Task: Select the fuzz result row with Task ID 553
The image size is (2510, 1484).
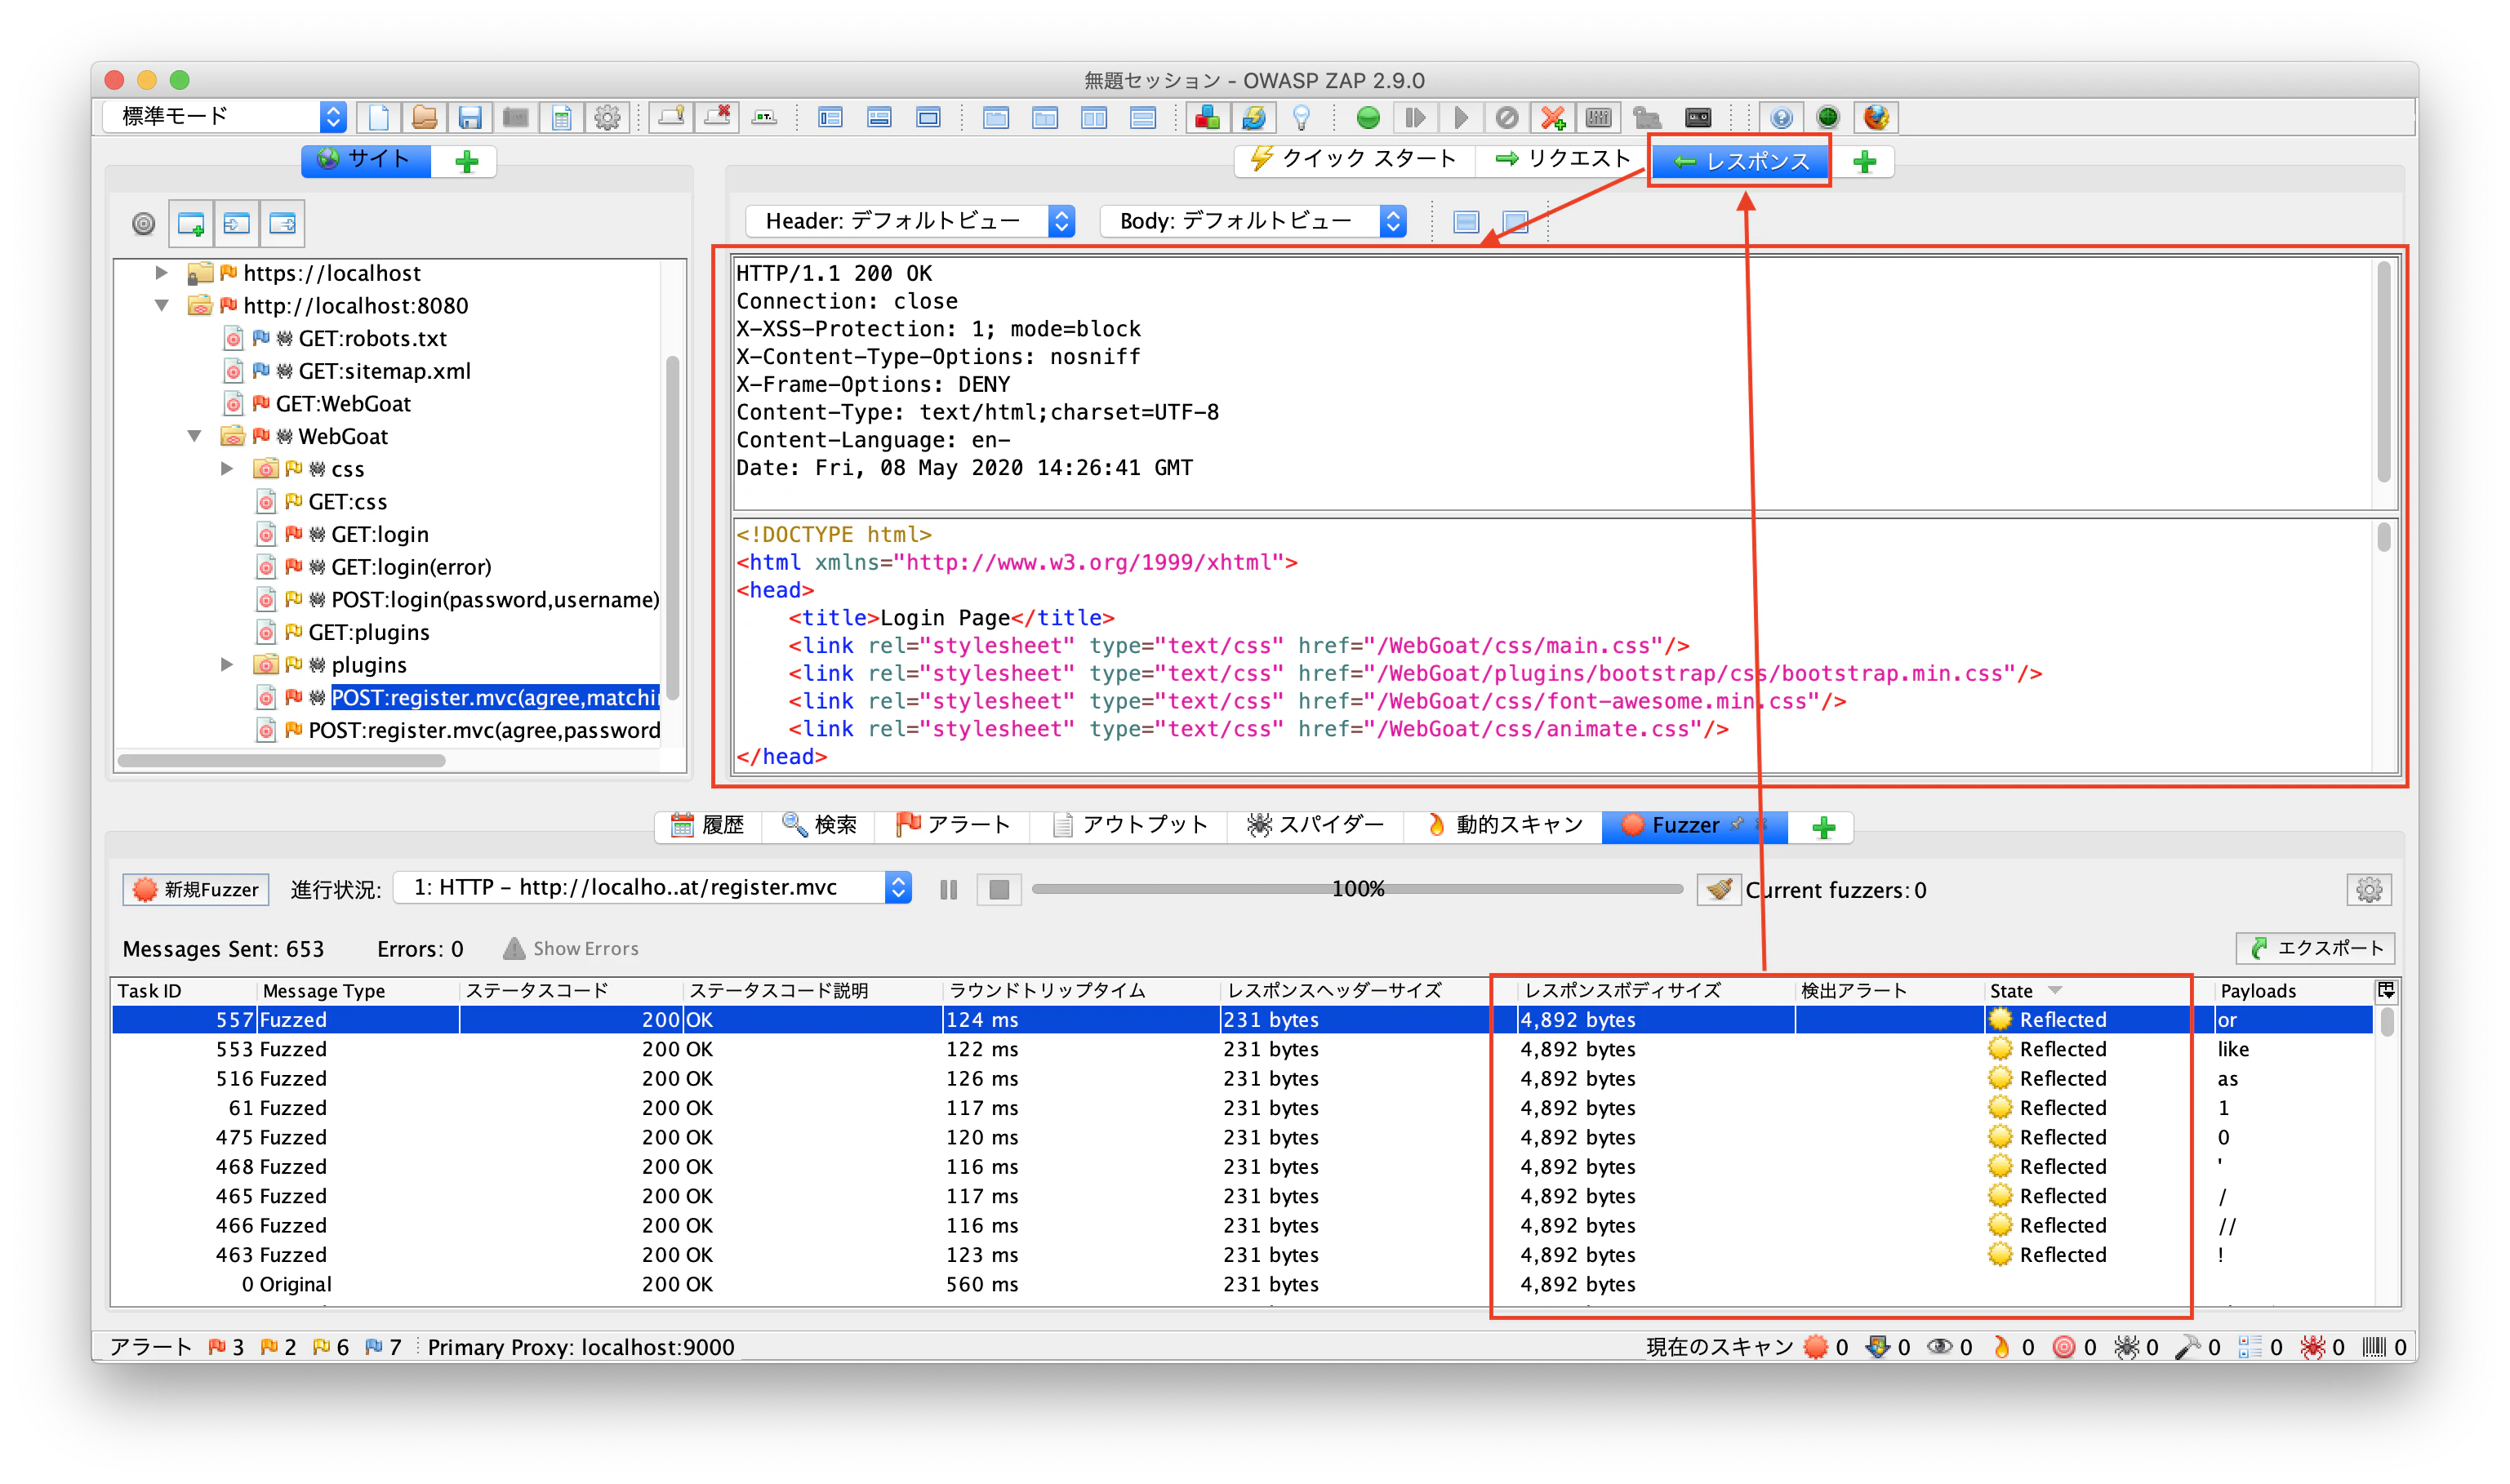Action: [x=1242, y=1048]
